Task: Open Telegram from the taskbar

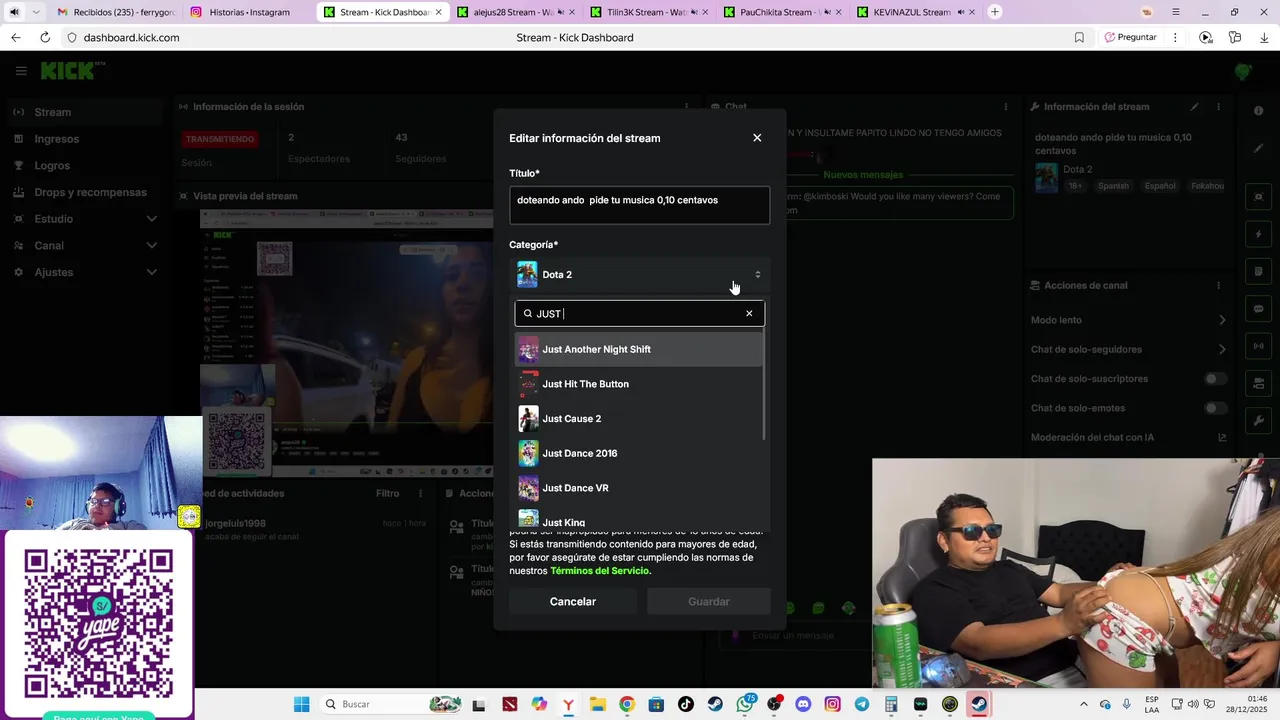Action: tap(861, 704)
